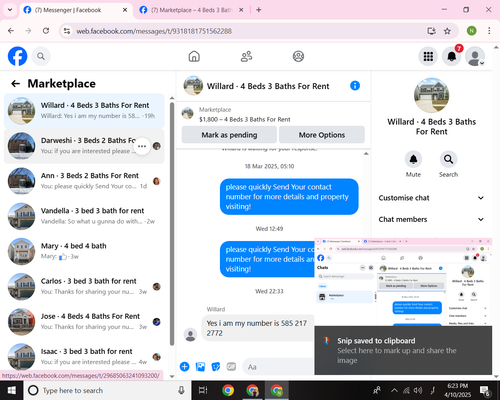500x400 pixels.
Task: Click the chat header title Willard 4 Beds
Action: point(268,86)
